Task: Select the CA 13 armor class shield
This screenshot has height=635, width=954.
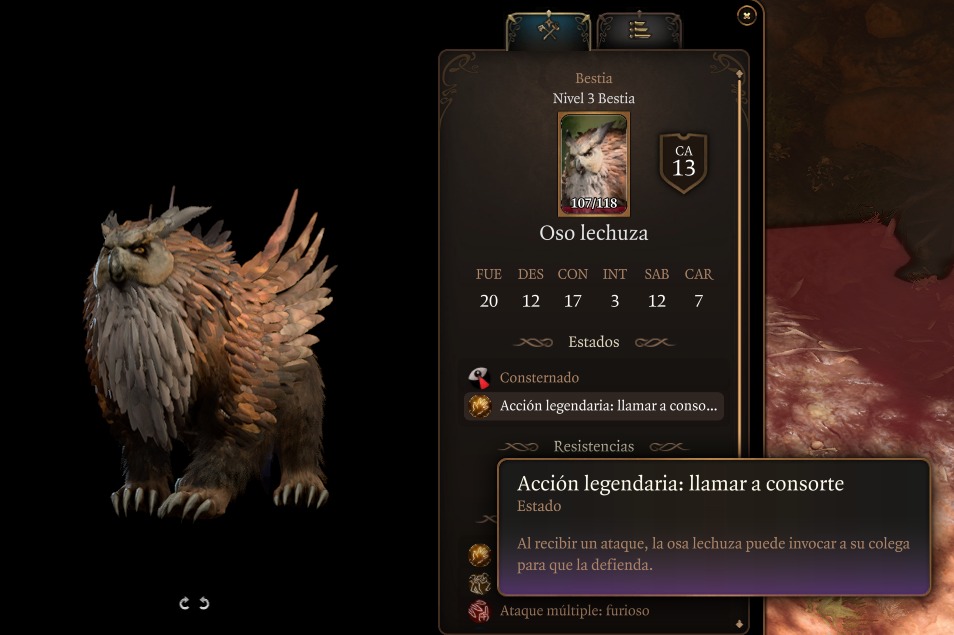Action: pos(683,162)
